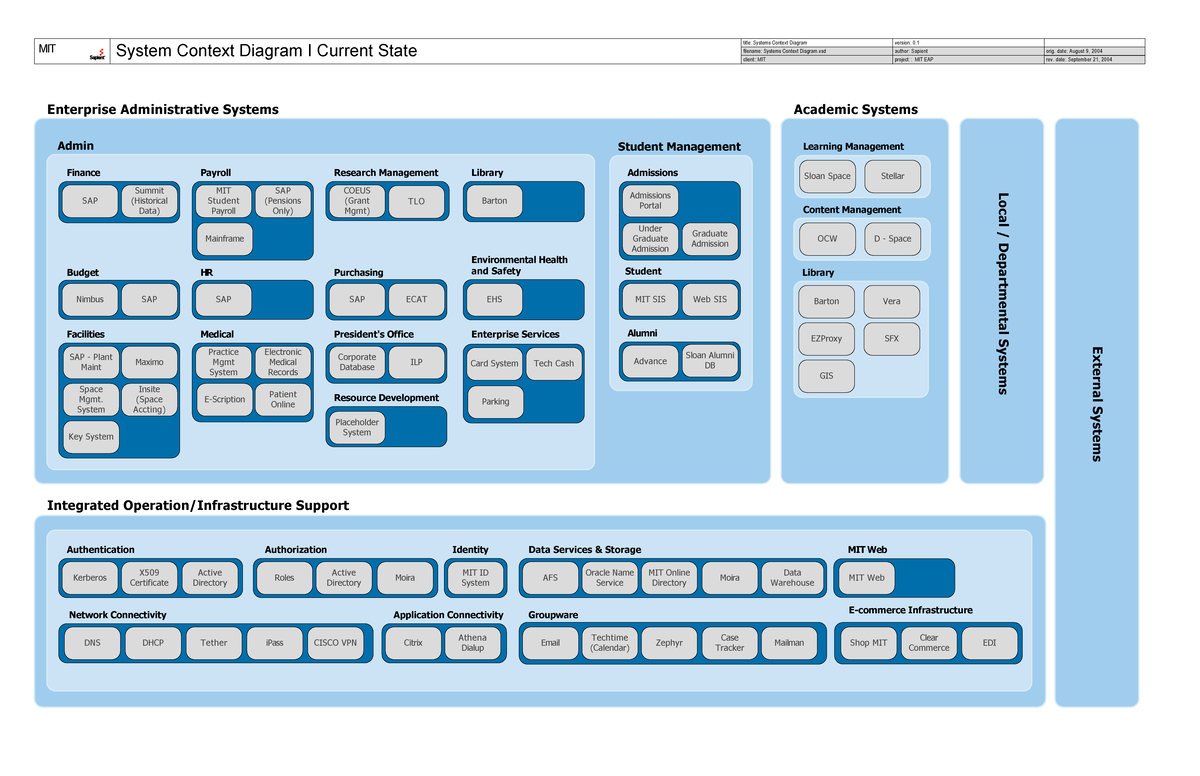Click the Techtime (Calendar) box
This screenshot has height=776, width=1200.
coord(610,643)
